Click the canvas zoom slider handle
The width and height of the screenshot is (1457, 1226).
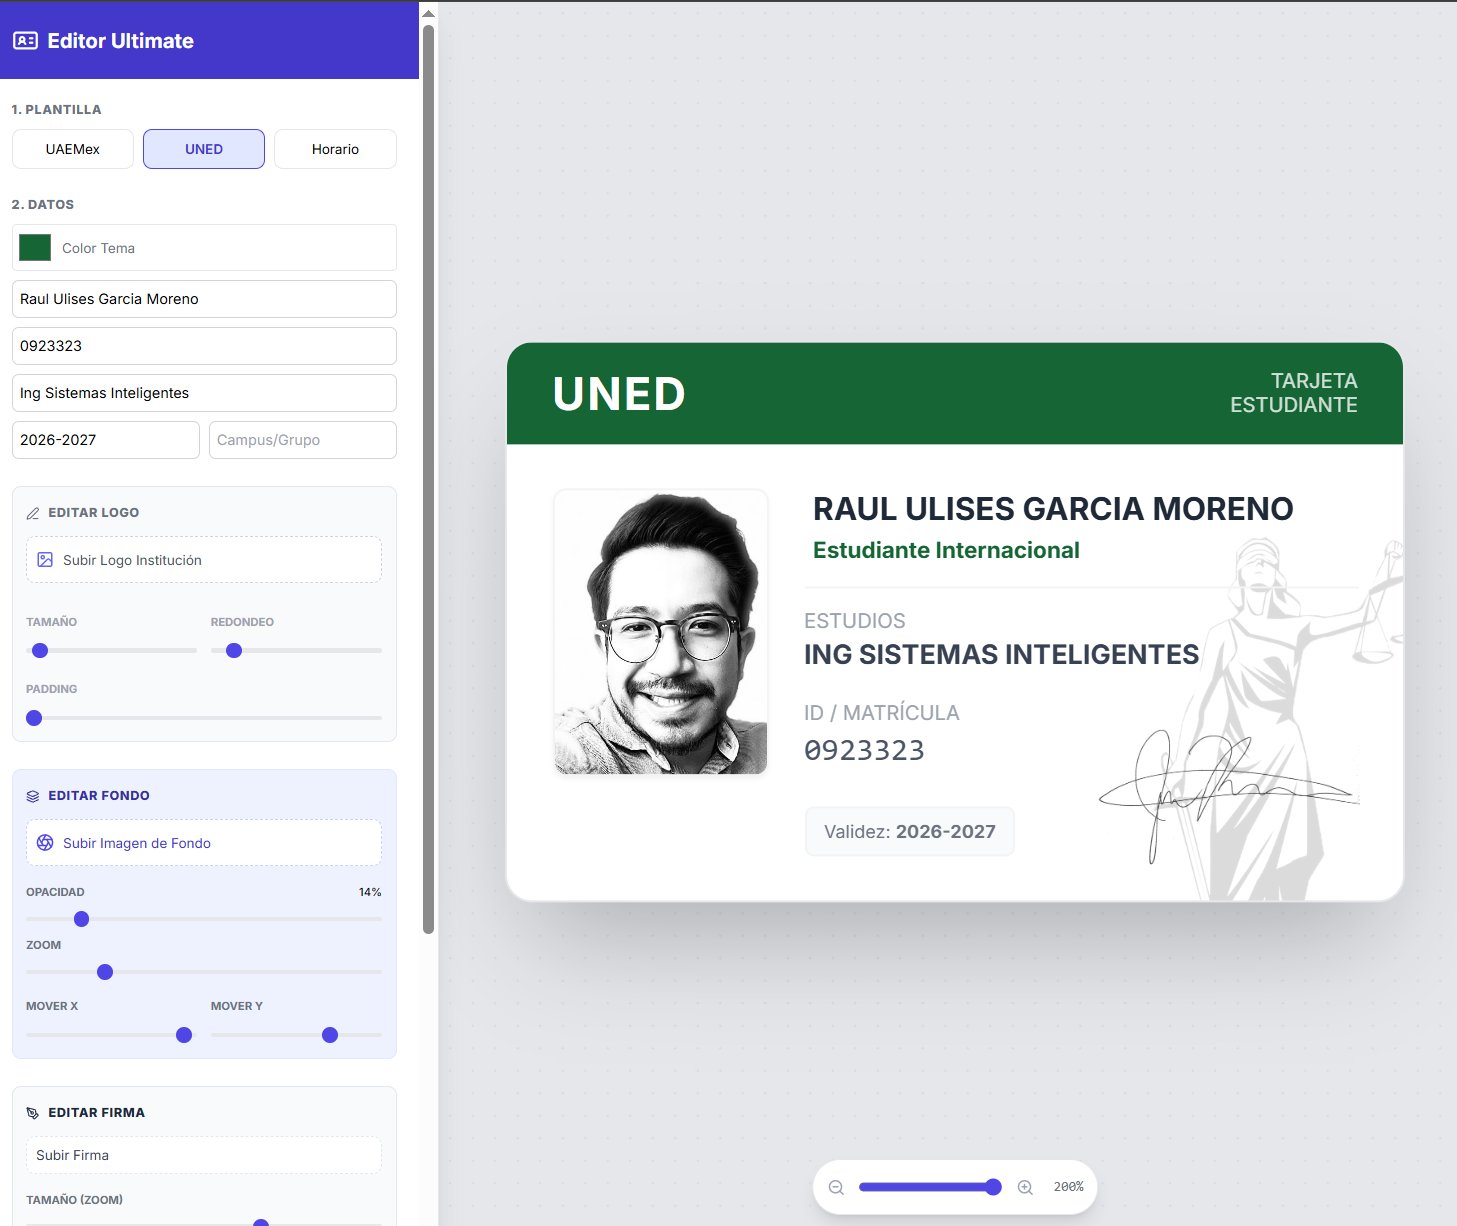click(993, 1187)
